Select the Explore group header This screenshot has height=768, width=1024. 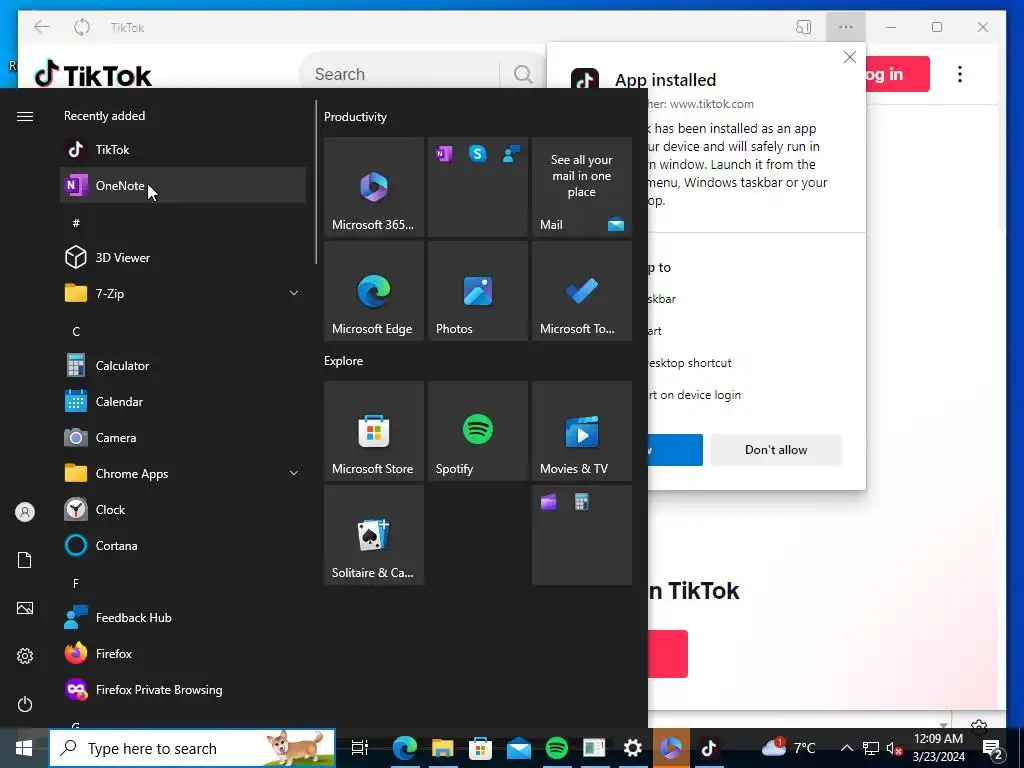point(344,361)
